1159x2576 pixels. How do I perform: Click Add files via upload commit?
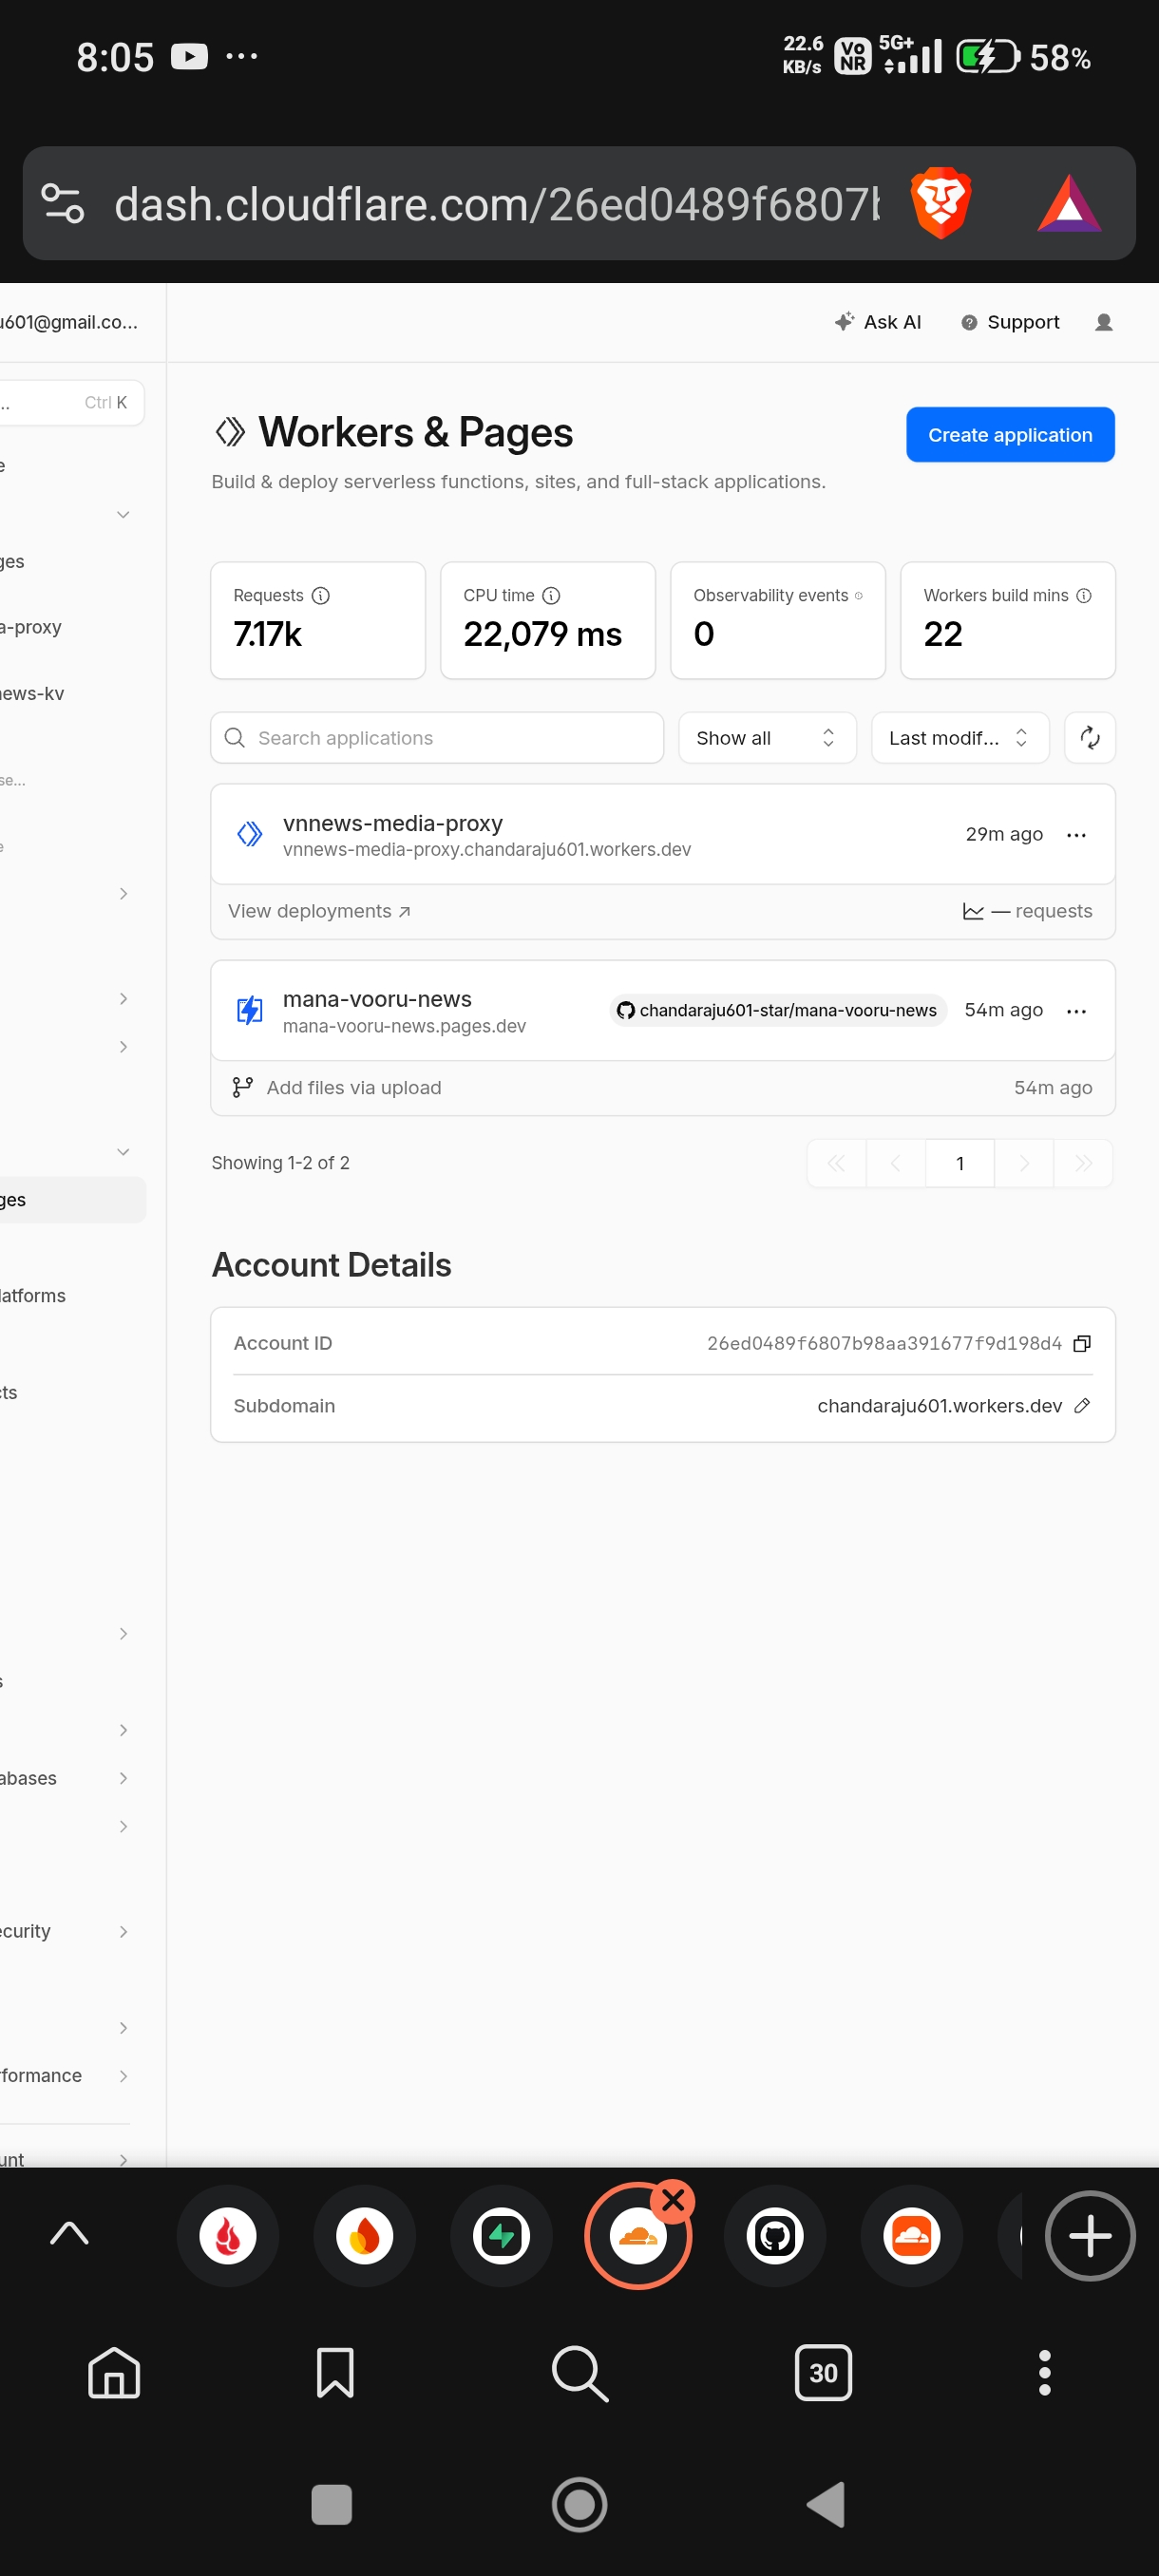[x=353, y=1088]
